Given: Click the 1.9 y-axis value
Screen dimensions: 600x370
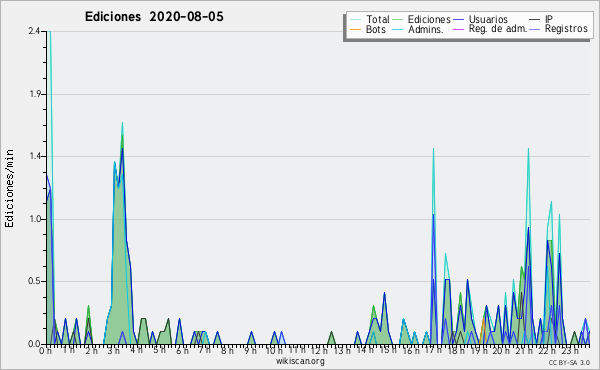Looking at the screenshot, I should pyautogui.click(x=35, y=94).
